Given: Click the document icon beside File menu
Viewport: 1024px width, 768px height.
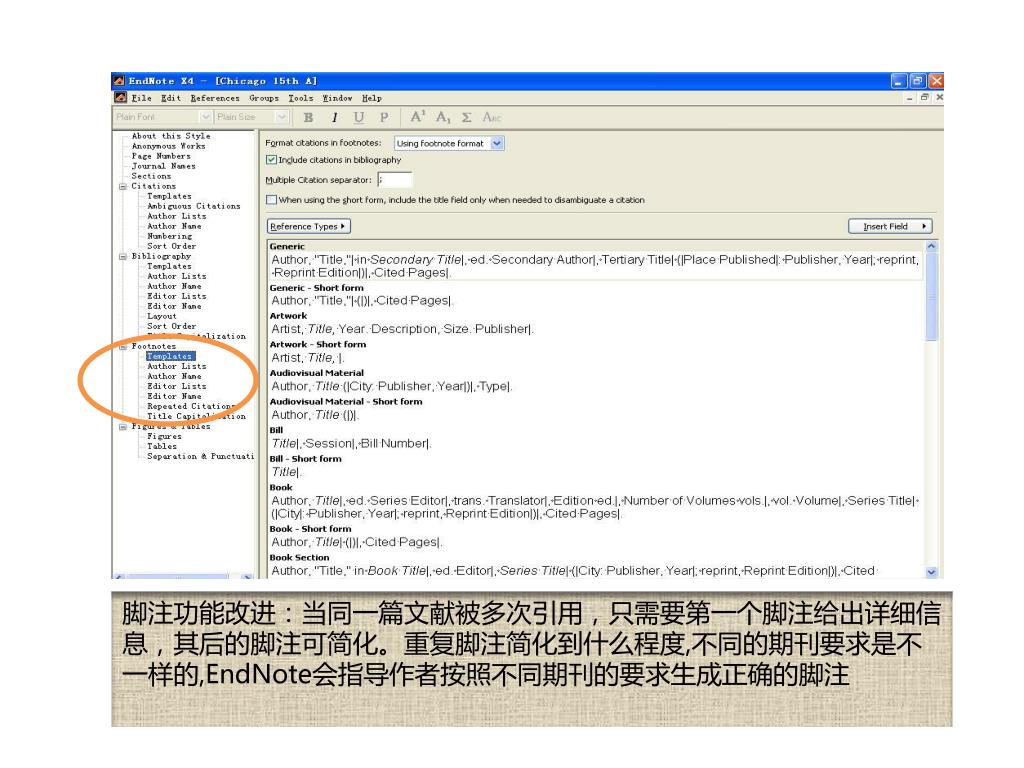Looking at the screenshot, I should [x=120, y=97].
